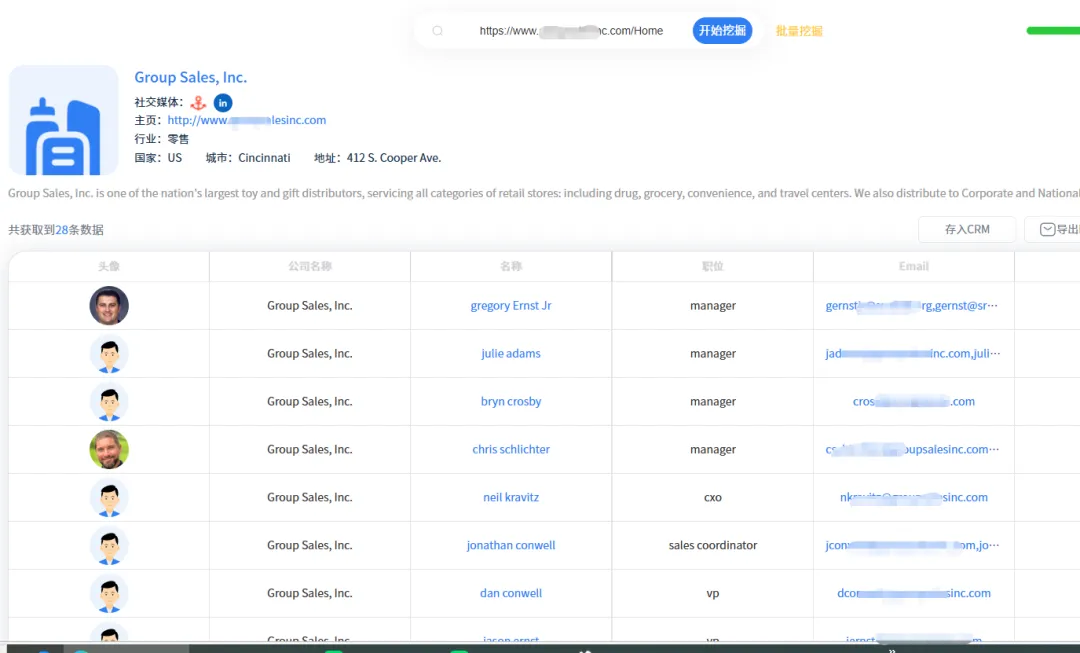Open the company homepage URL link
The height and width of the screenshot is (653, 1080).
247,120
